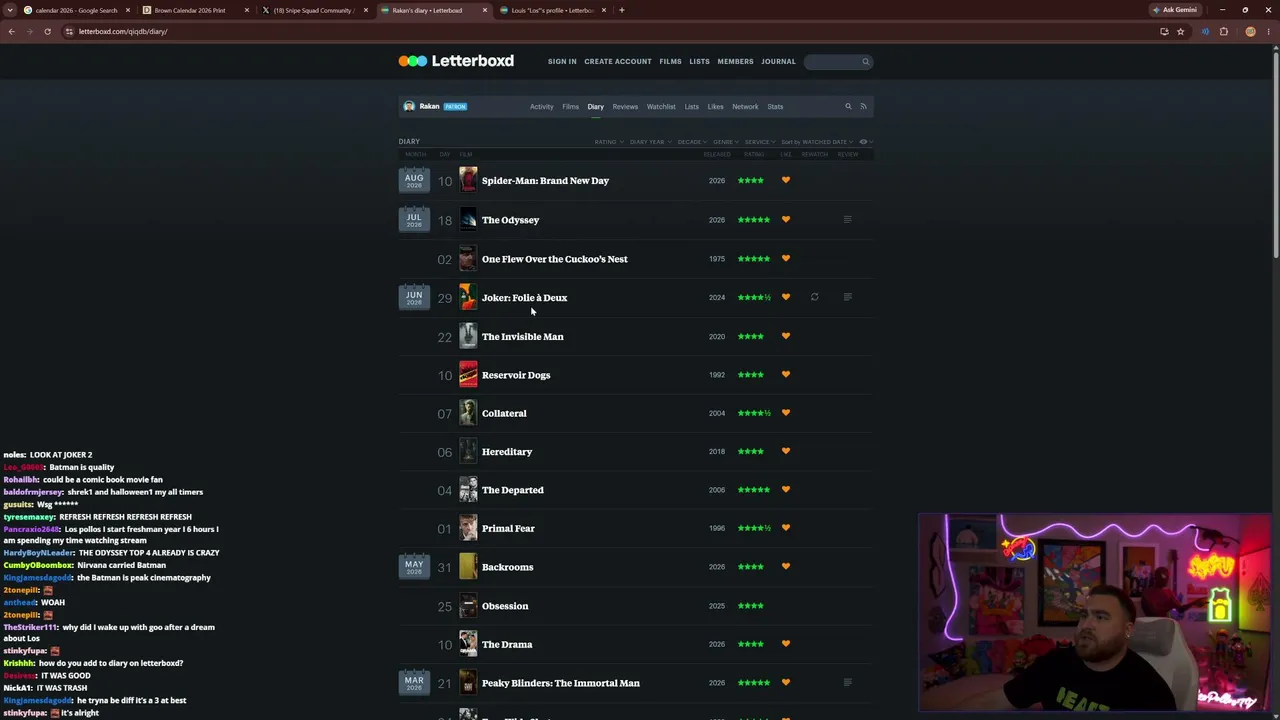Switch to the Stats profile tab
1280x720 pixels.
point(775,106)
